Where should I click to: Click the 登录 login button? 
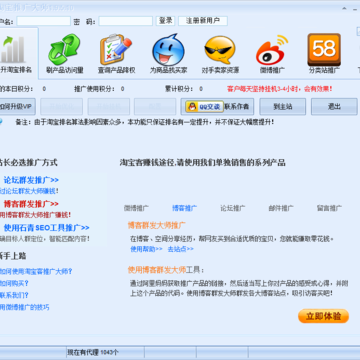coord(165,21)
